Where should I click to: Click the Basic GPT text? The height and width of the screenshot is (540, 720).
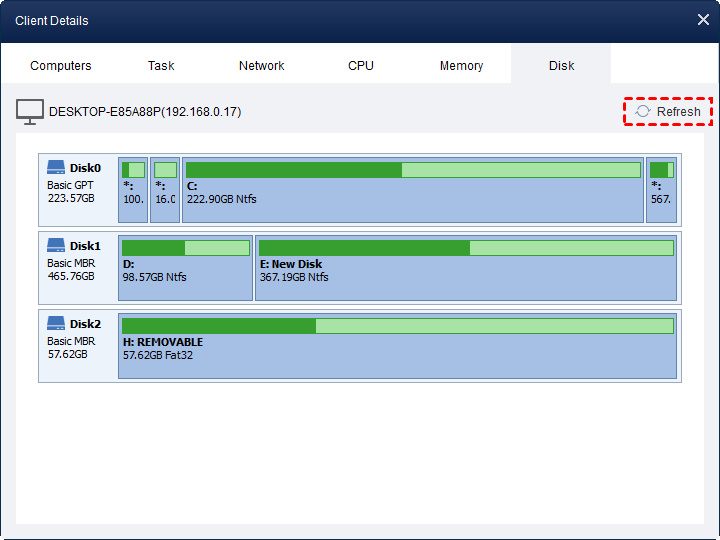click(70, 185)
